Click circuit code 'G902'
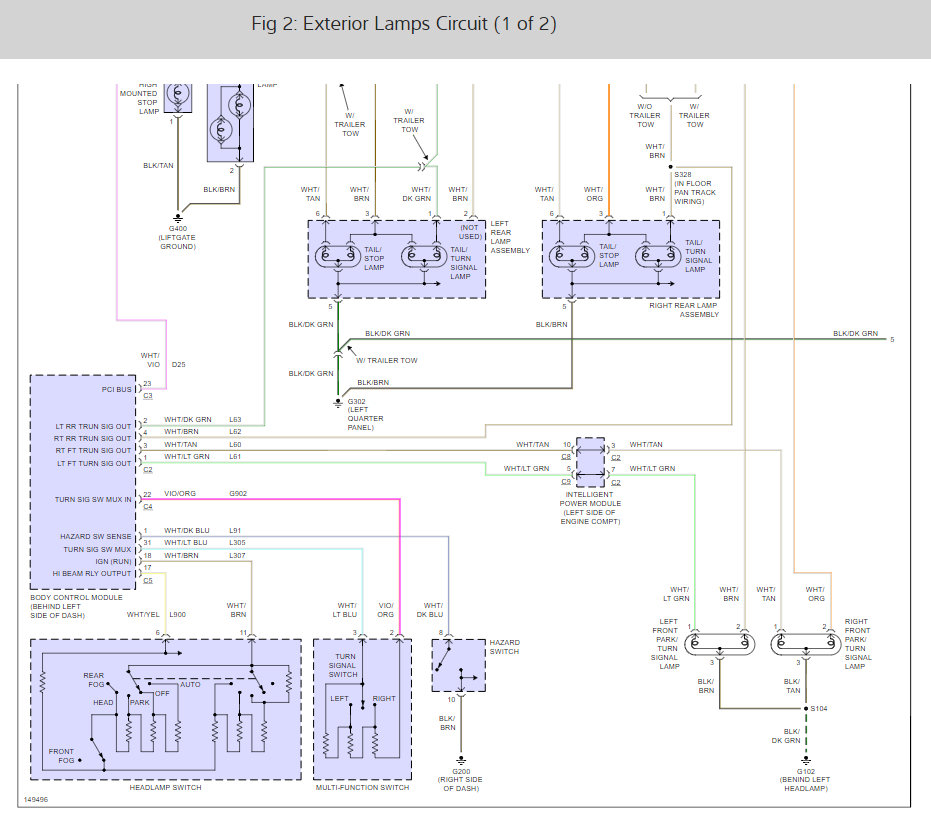This screenshot has height=824, width=931. 238,493
